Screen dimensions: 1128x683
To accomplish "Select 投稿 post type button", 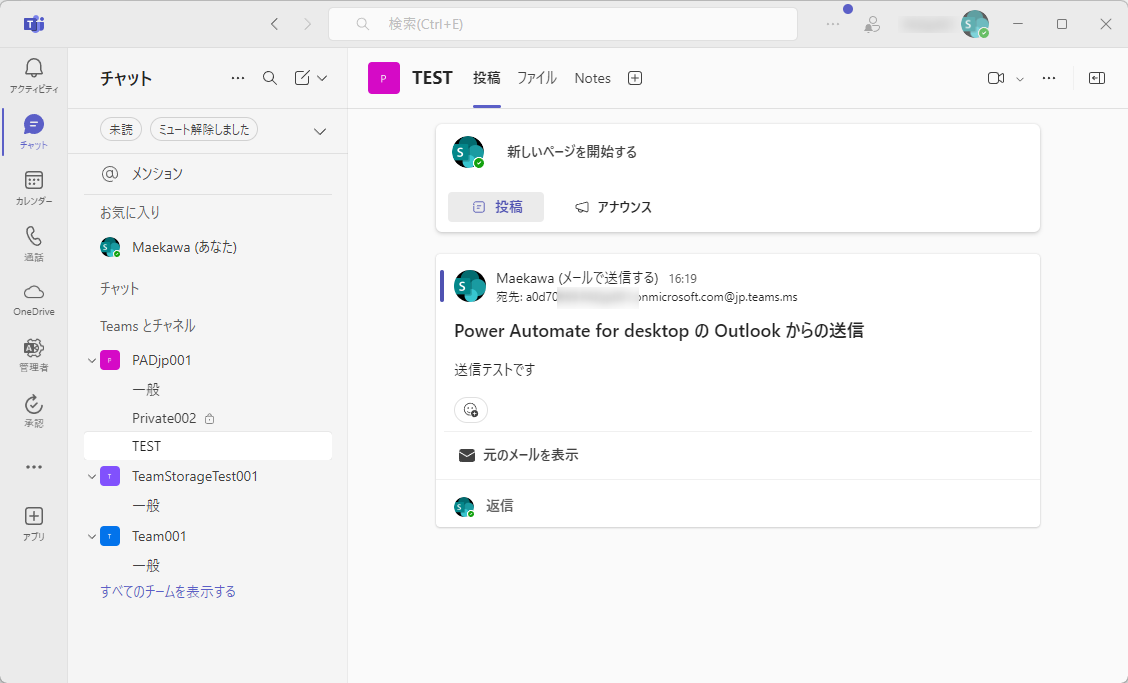I will coord(496,207).
